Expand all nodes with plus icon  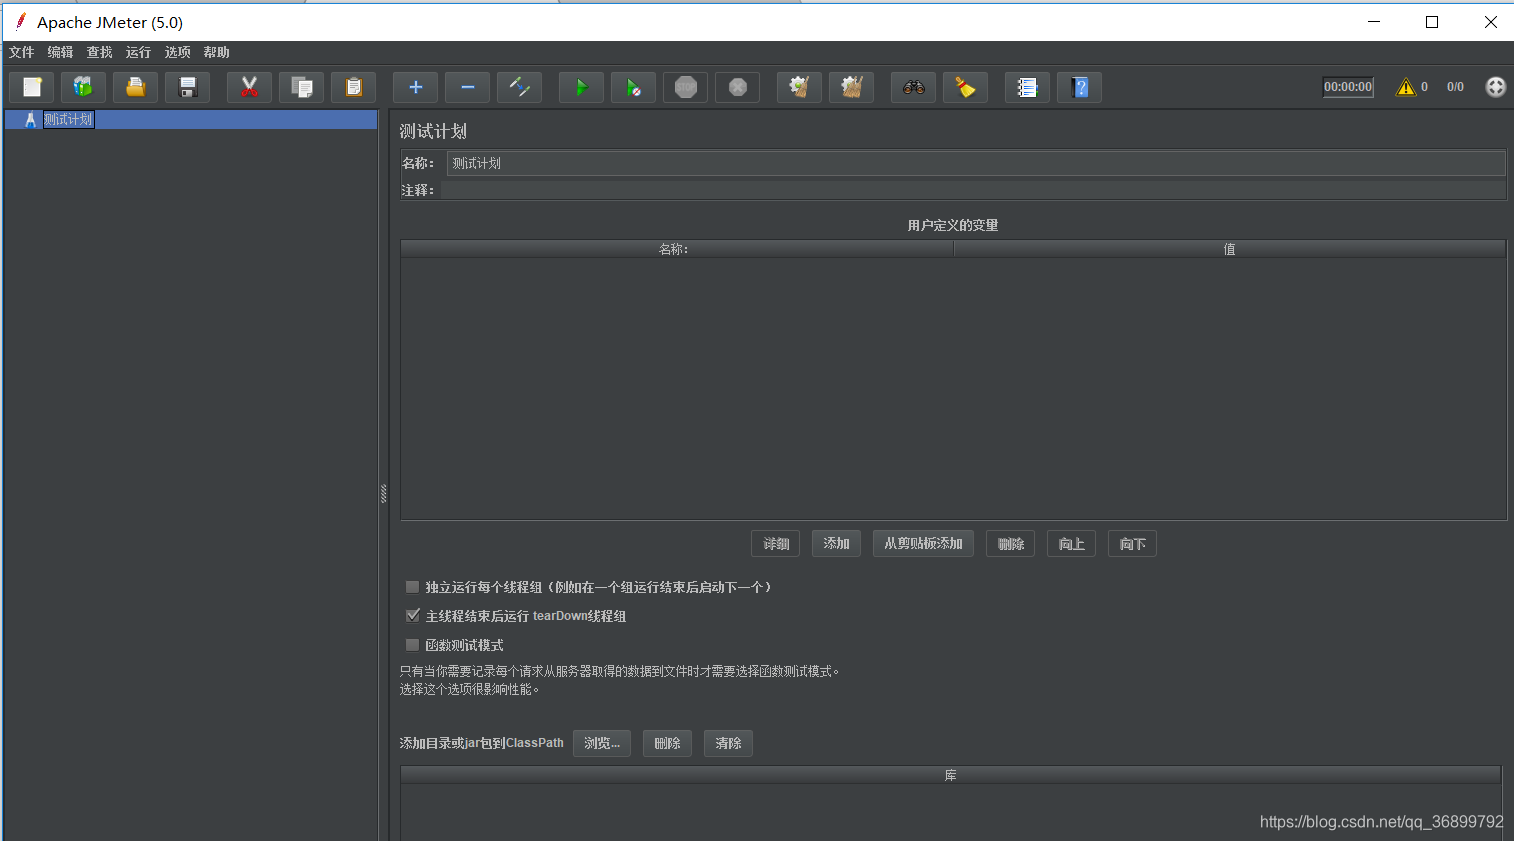click(x=415, y=87)
